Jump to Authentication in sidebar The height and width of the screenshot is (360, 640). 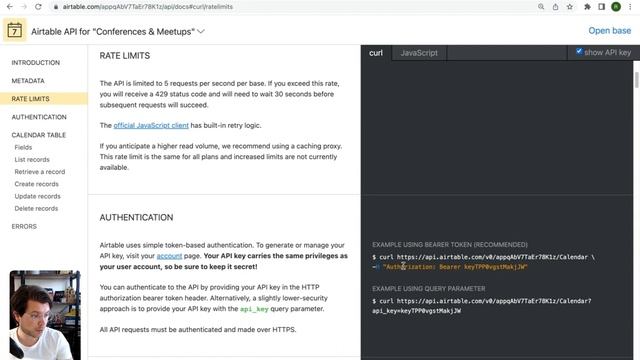(39, 117)
